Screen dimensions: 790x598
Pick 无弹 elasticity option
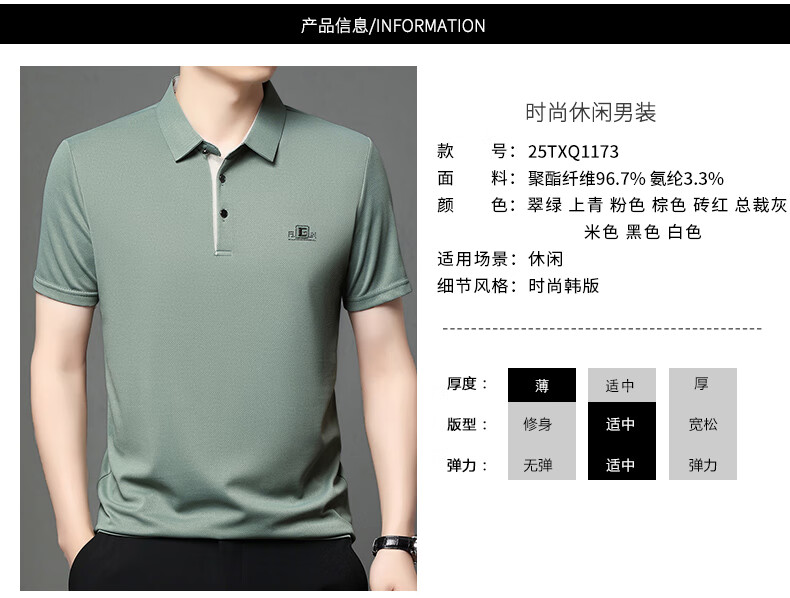542,463
